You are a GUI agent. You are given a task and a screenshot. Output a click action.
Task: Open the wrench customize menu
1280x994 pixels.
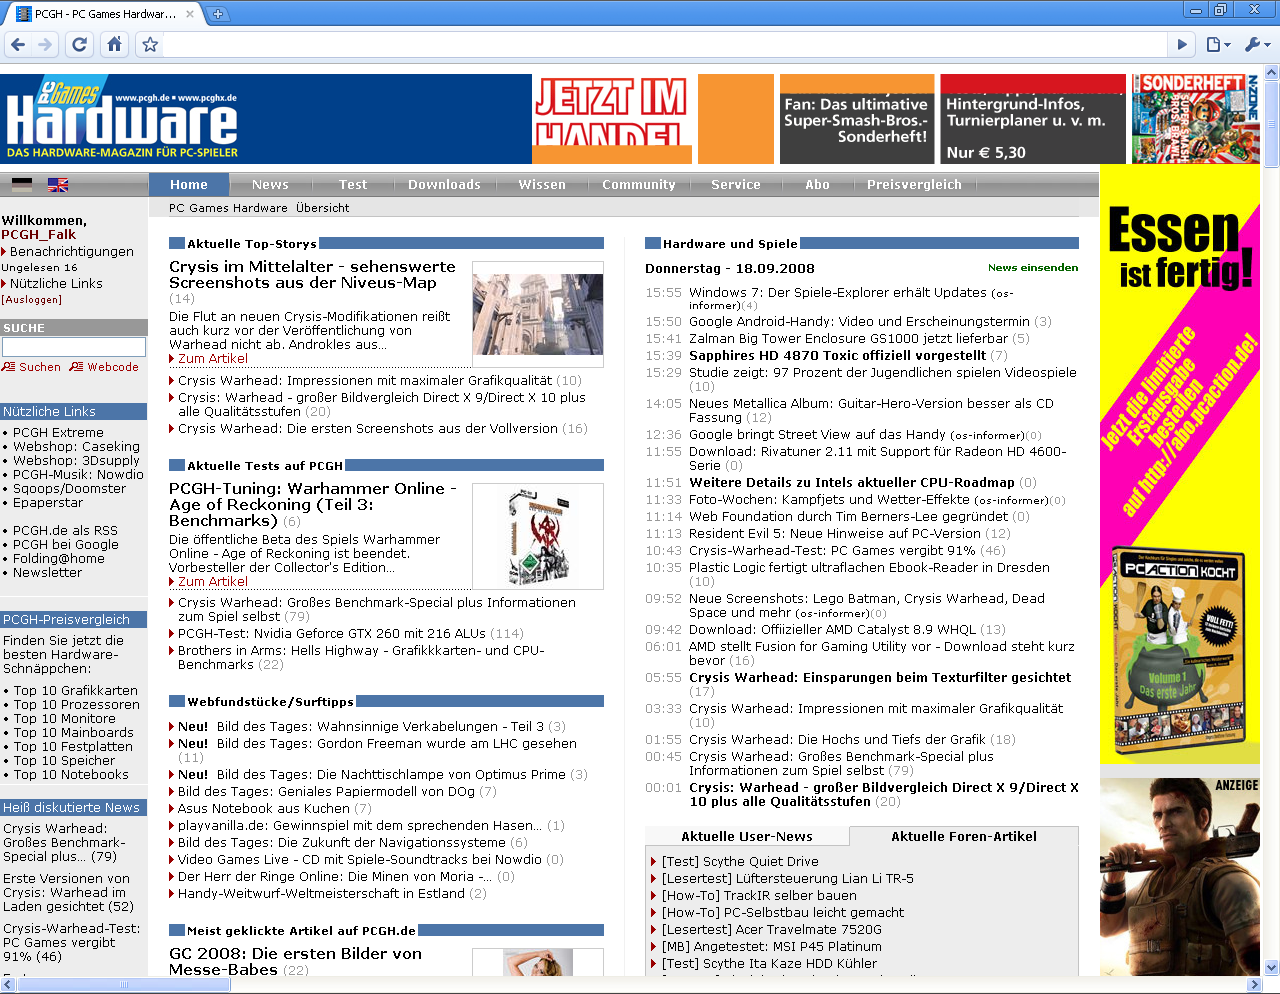(x=1256, y=44)
